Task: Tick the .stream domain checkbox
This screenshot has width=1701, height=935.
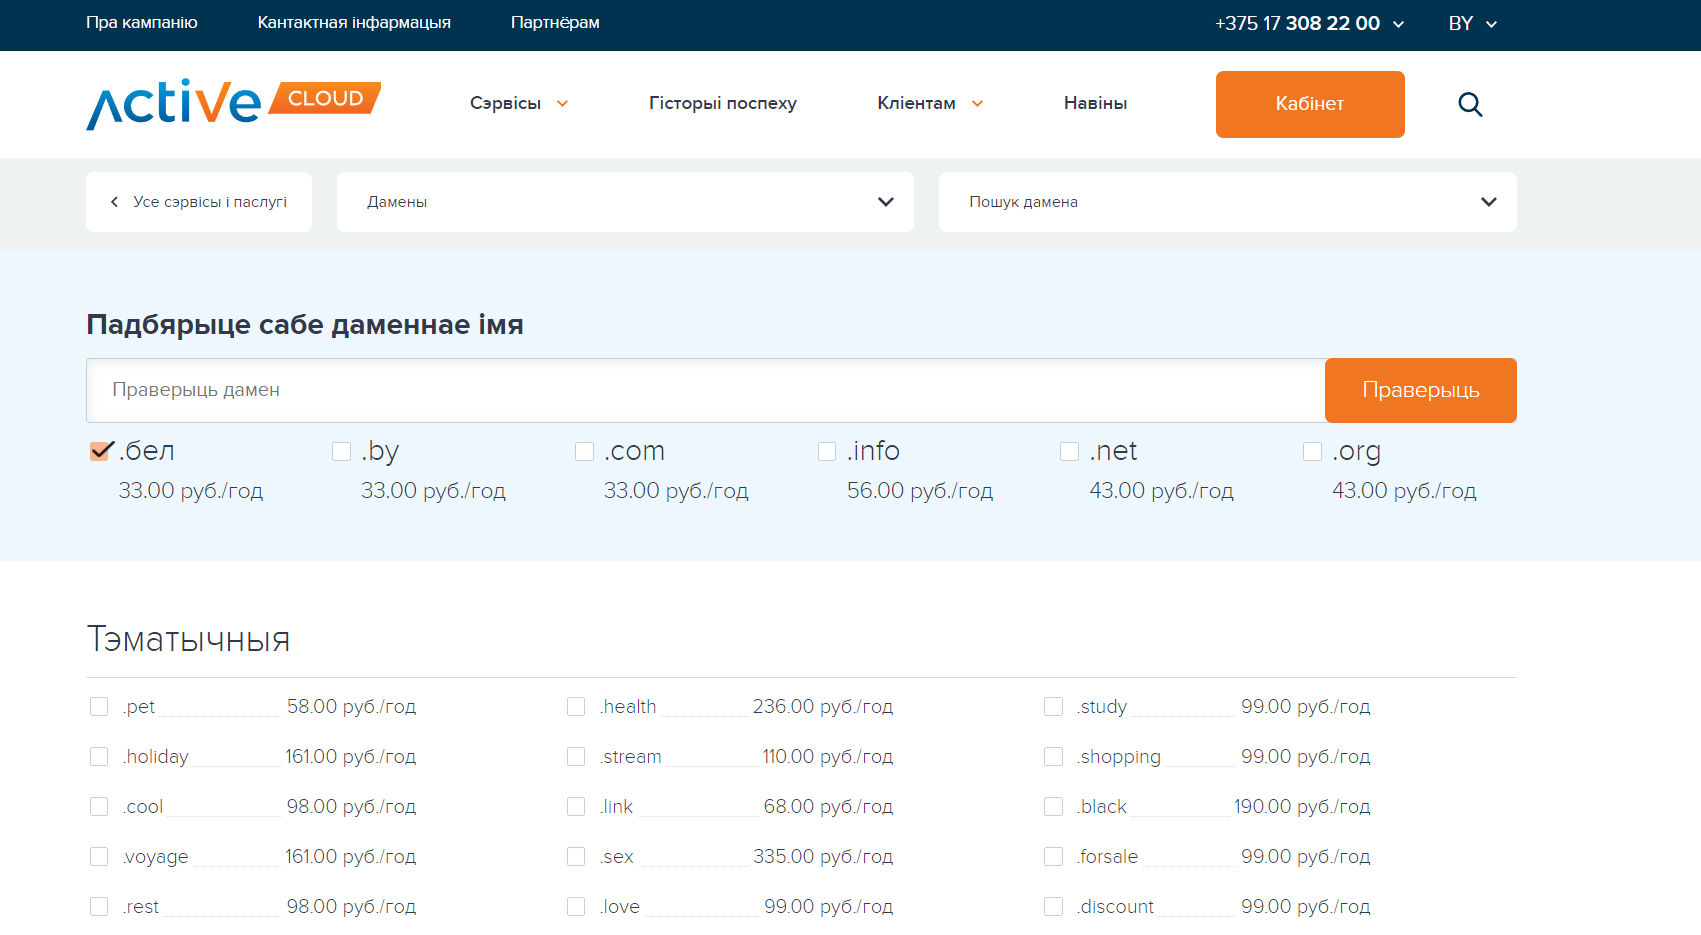Action: tap(576, 757)
